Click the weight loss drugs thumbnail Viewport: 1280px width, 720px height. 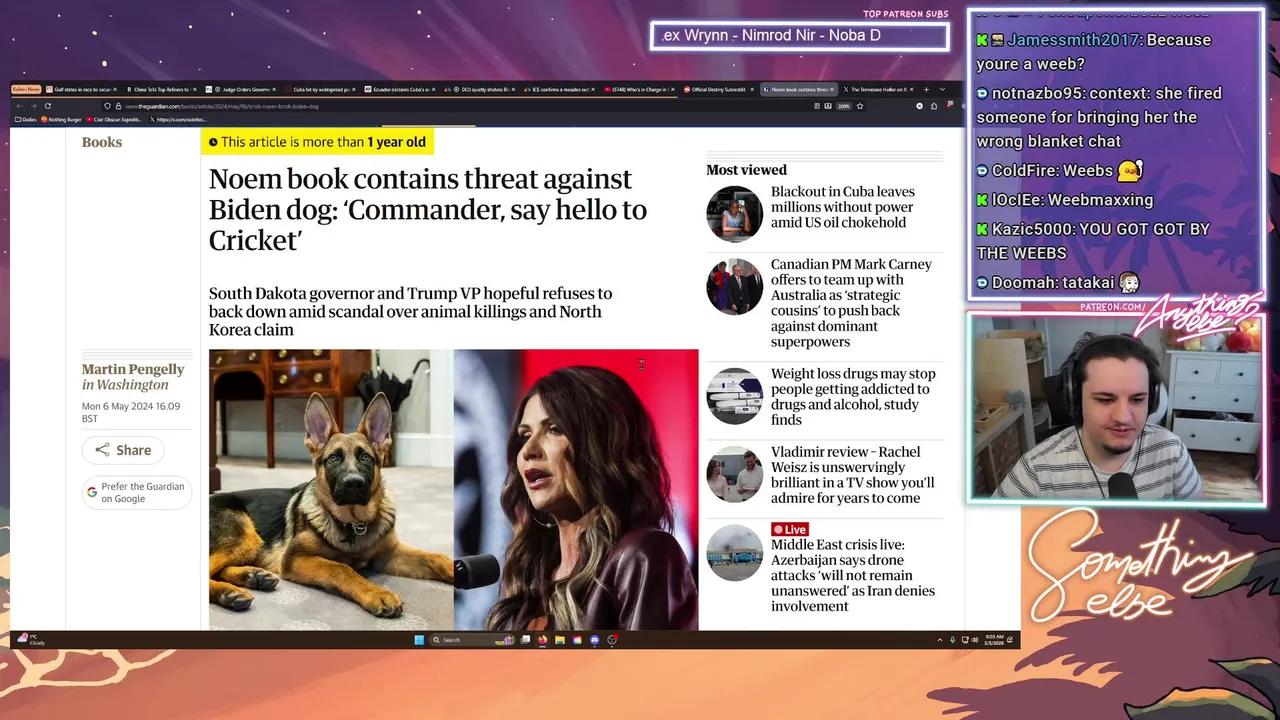click(x=734, y=396)
